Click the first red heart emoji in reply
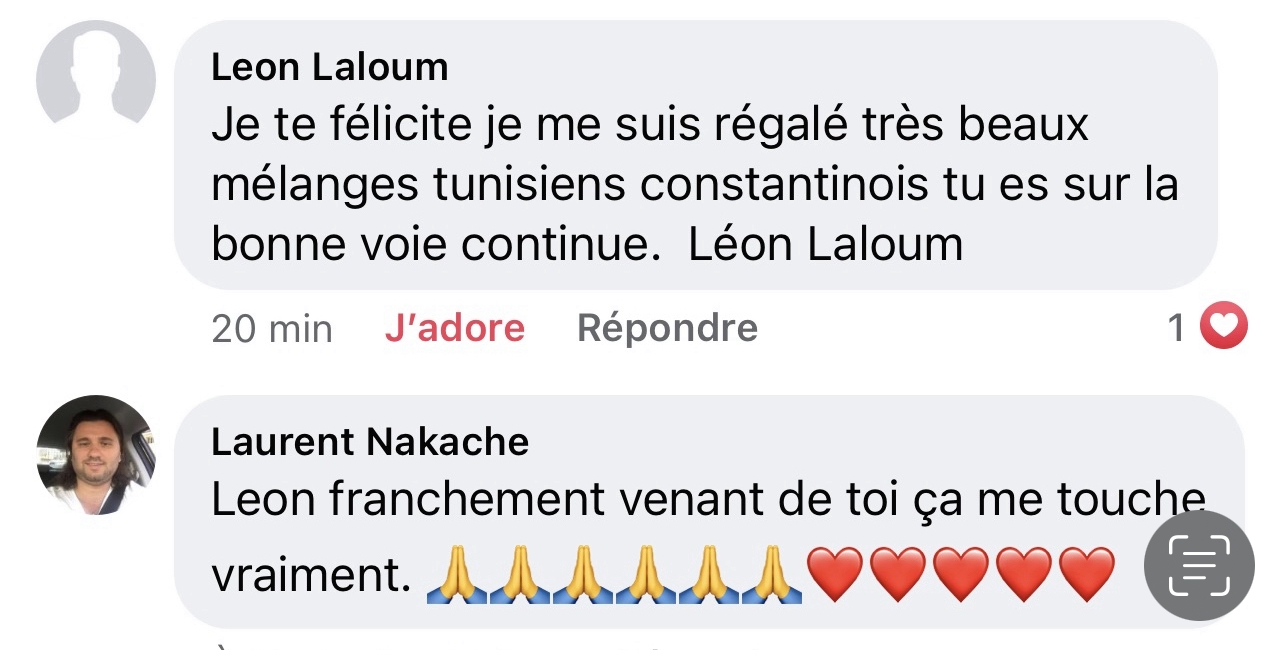The width and height of the screenshot is (1284, 660). [836, 575]
